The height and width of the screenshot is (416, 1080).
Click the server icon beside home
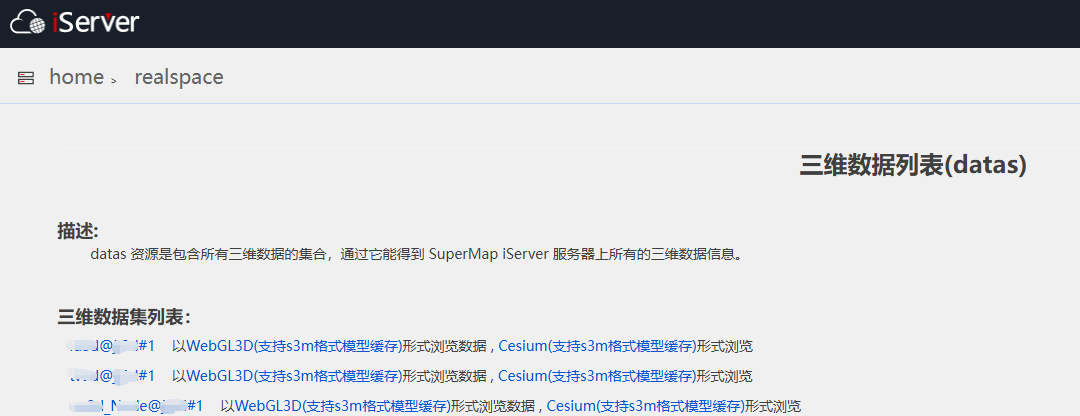(x=26, y=78)
